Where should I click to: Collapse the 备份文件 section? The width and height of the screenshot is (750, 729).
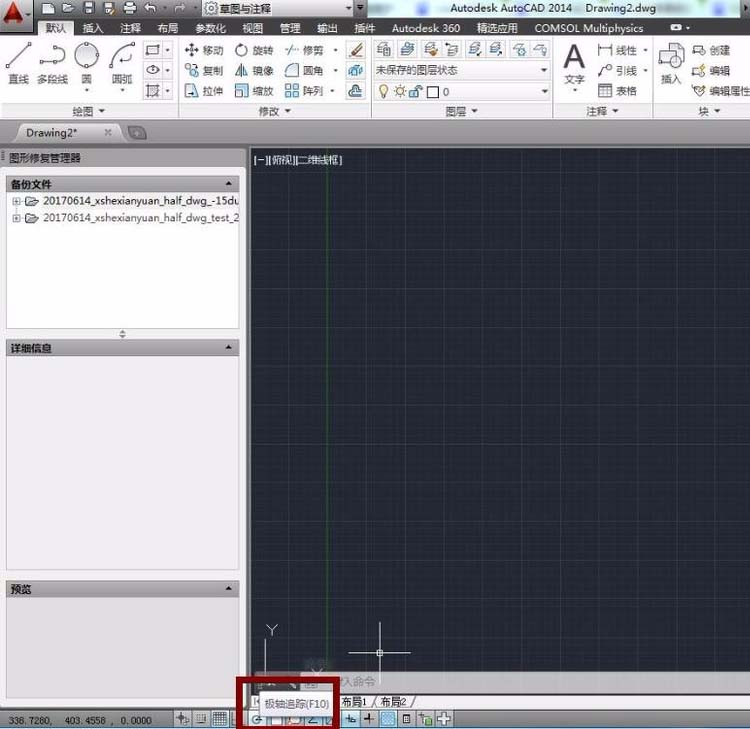tap(229, 184)
